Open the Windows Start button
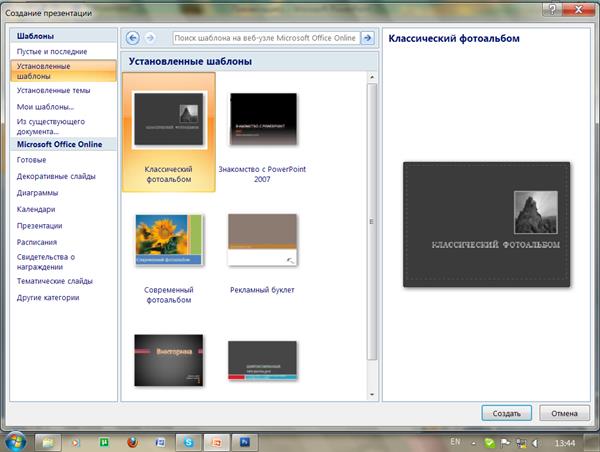Image resolution: width=600 pixels, height=452 pixels. pos(15,442)
